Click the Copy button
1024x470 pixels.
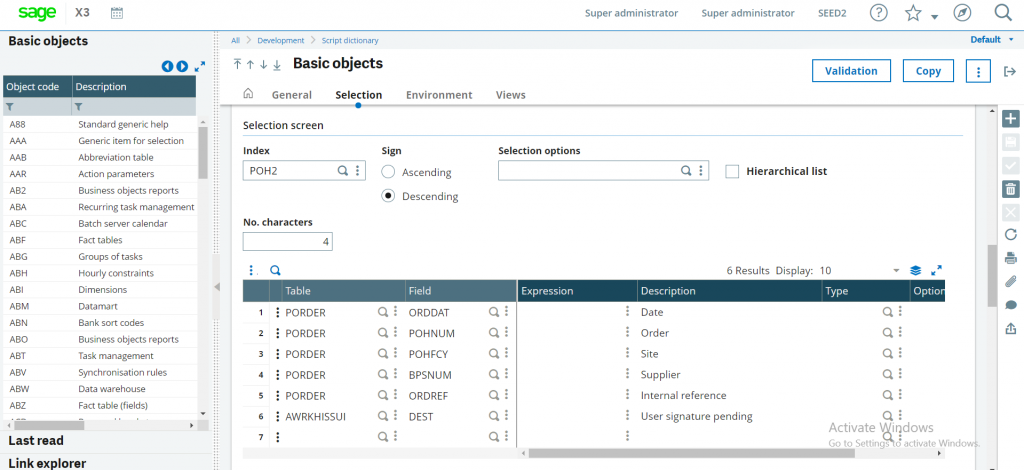point(928,71)
